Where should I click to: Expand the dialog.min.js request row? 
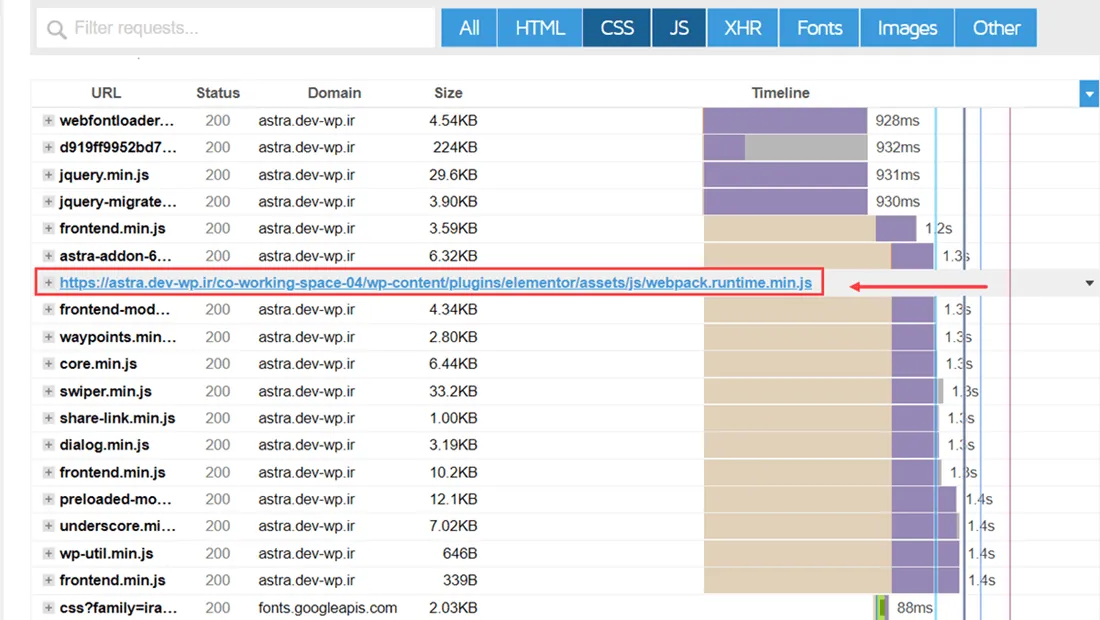[x=48, y=445]
